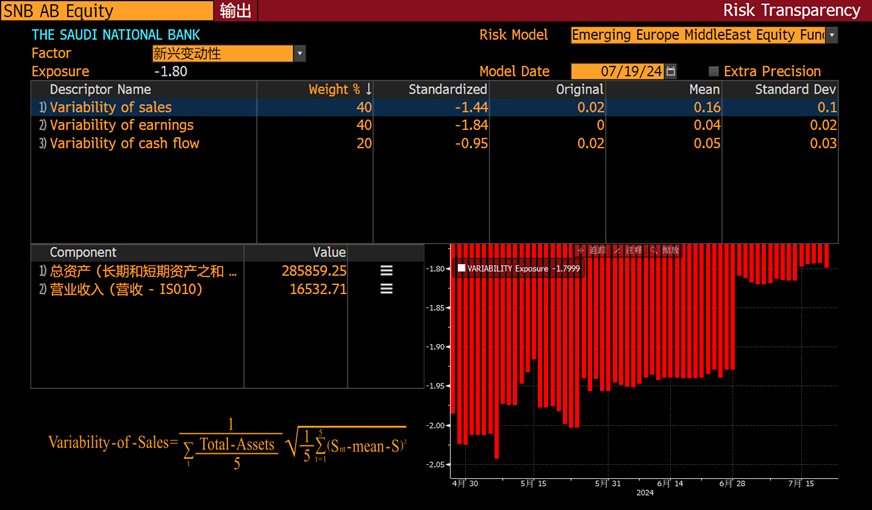Click the Risk Model selection field
Viewport: 872px width, 510px height.
click(x=698, y=35)
